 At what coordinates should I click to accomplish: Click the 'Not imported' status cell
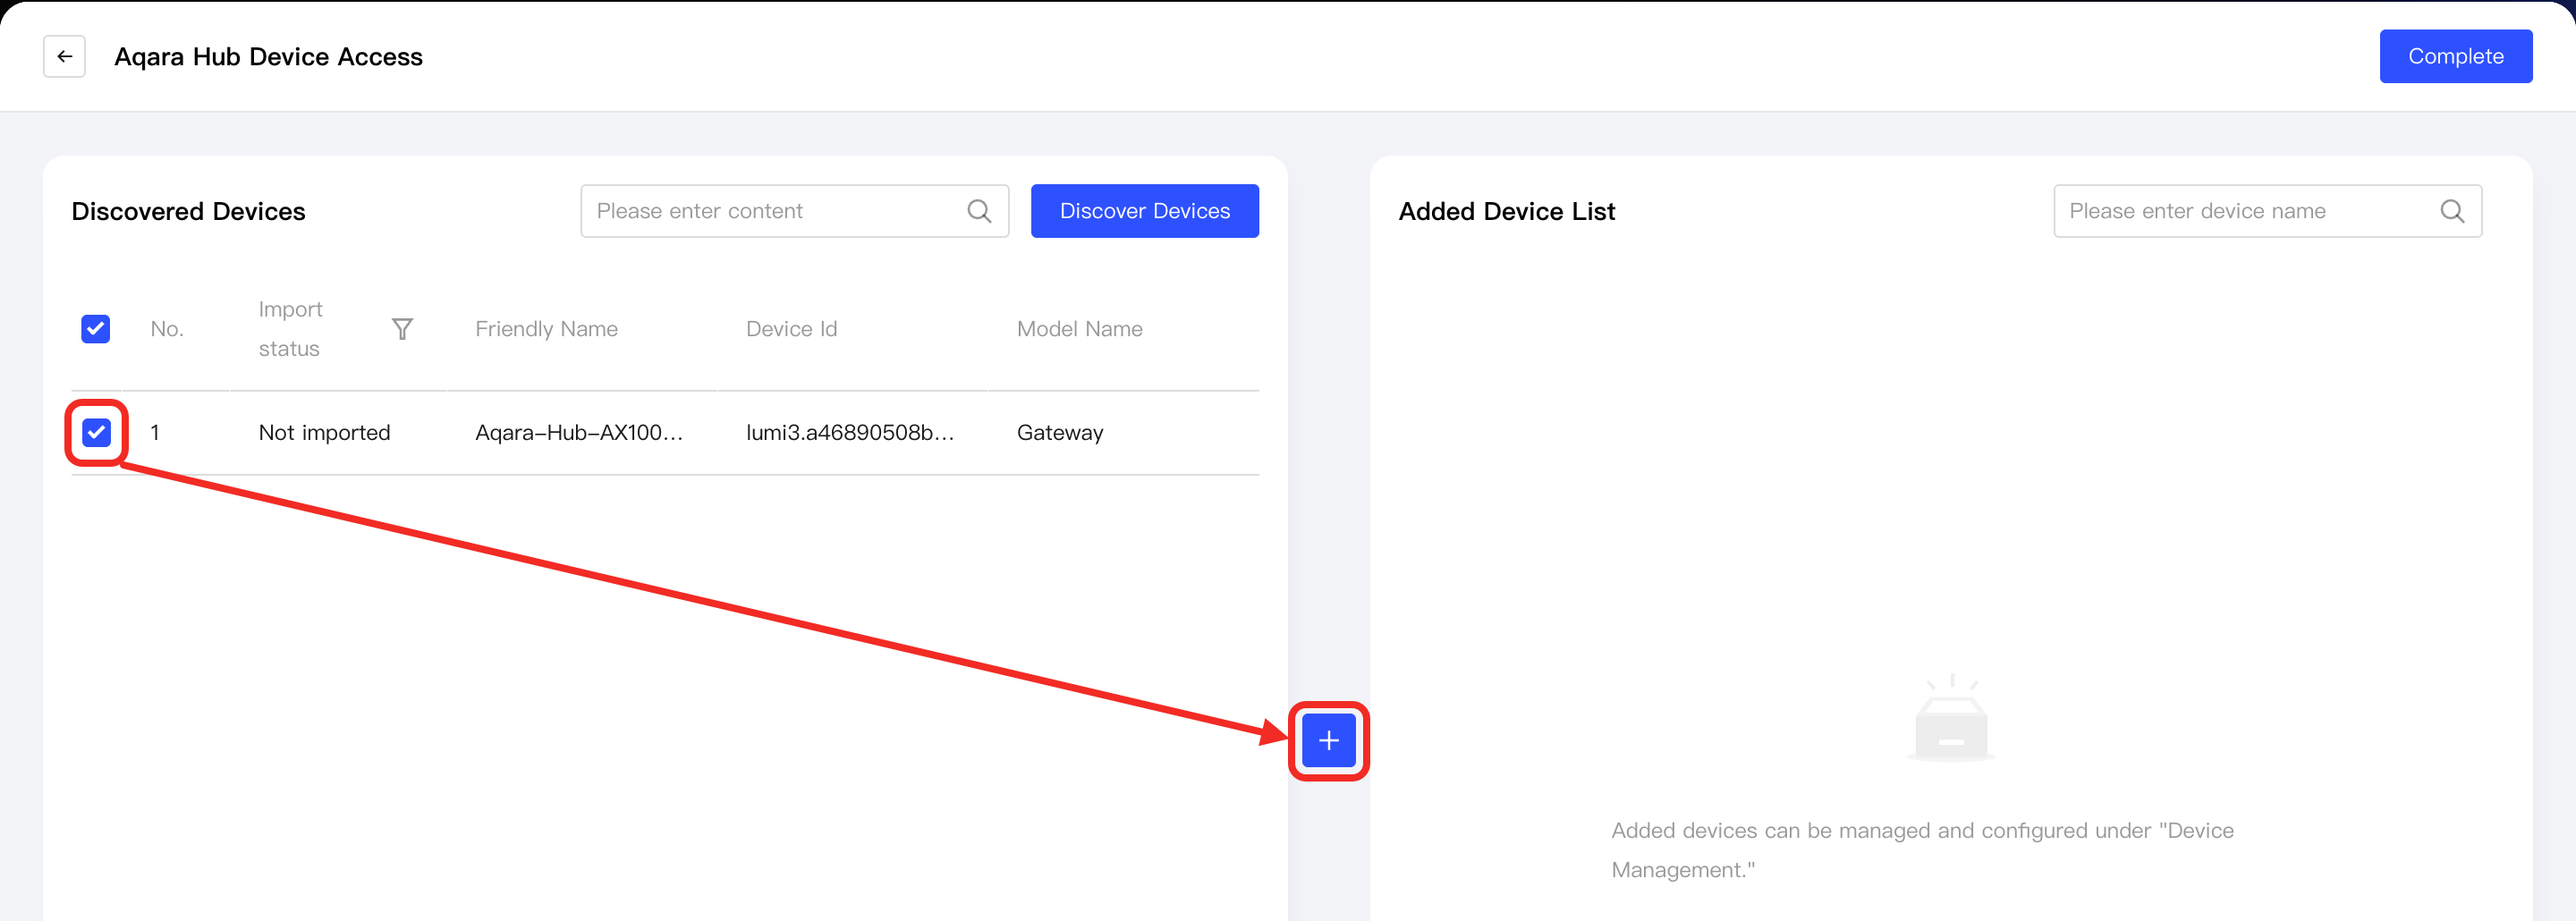(324, 432)
